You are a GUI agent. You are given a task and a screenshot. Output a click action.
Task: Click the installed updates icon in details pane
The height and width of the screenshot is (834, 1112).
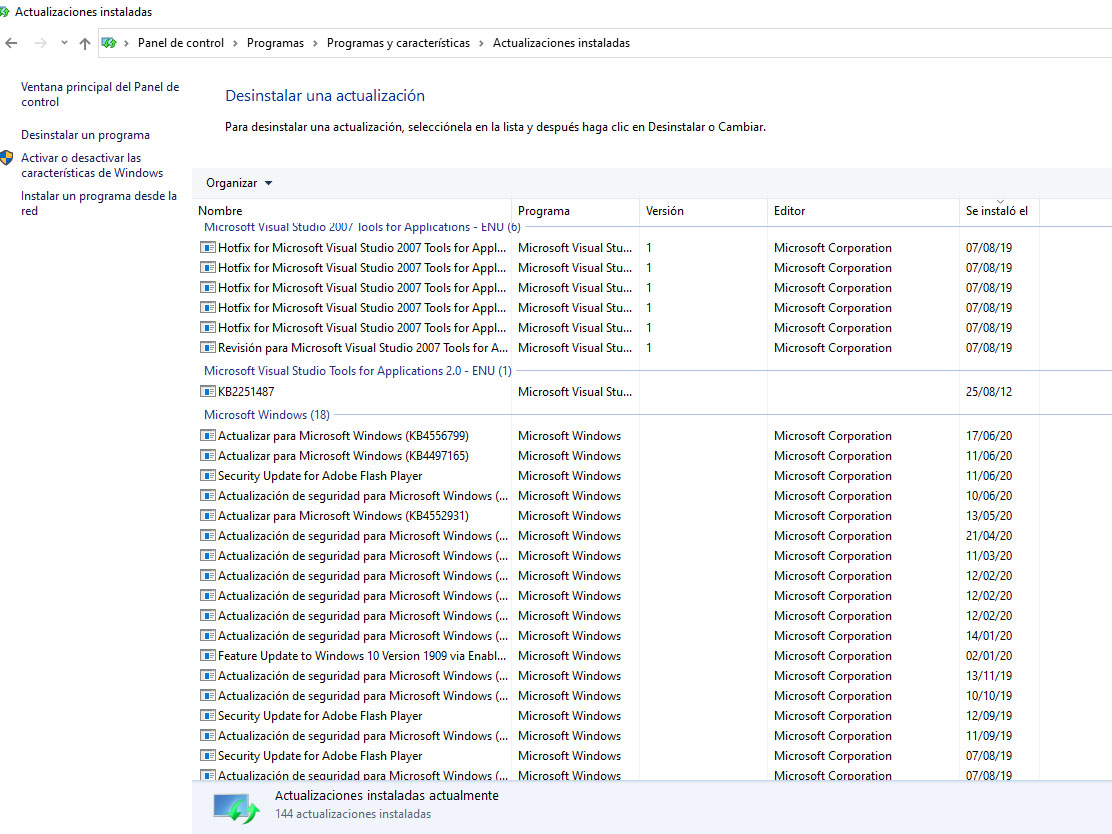pyautogui.click(x=236, y=808)
